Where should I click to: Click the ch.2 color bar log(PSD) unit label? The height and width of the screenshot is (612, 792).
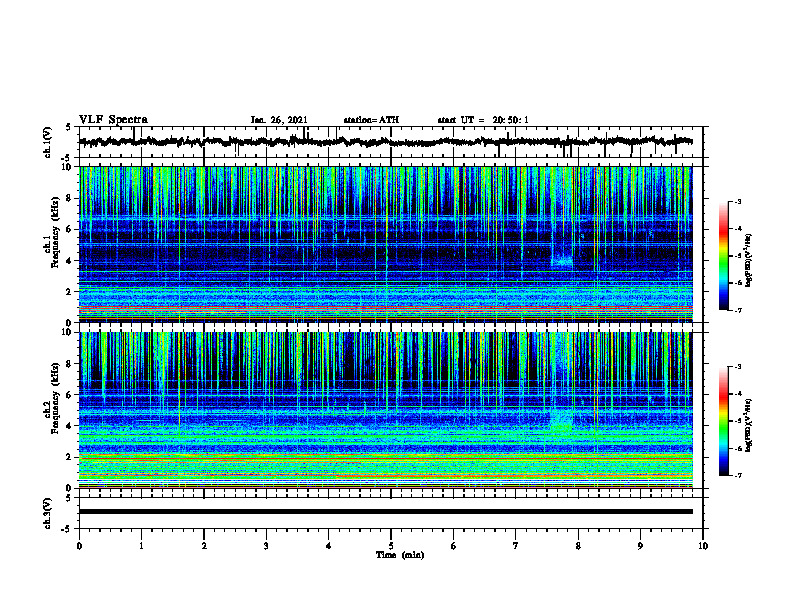[x=749, y=425]
